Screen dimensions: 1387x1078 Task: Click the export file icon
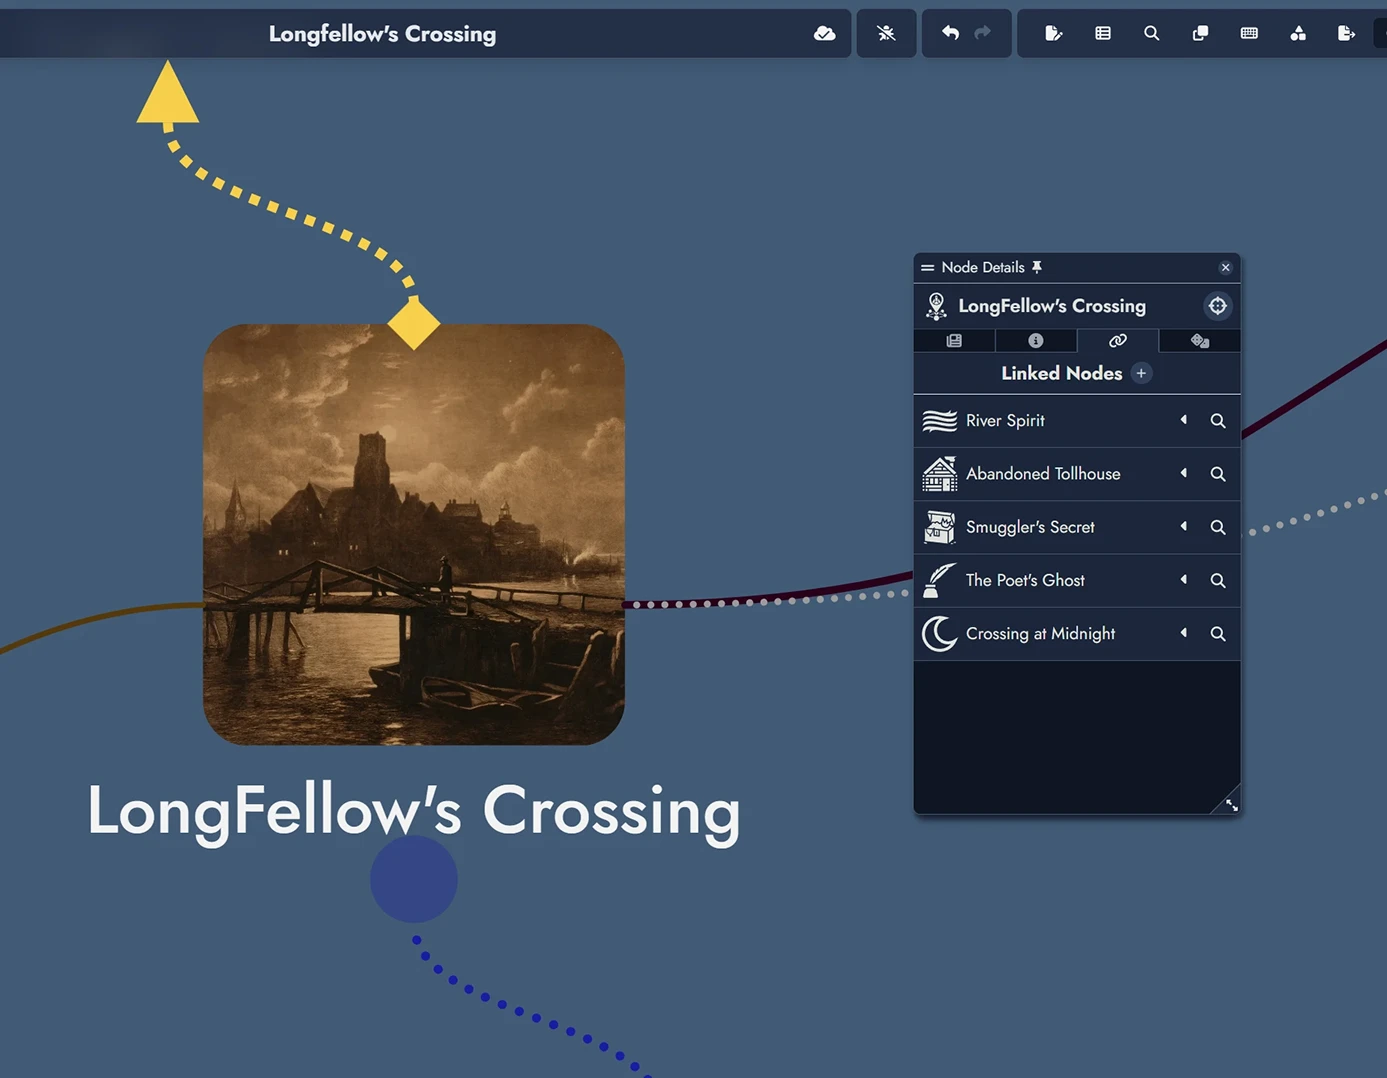click(1346, 34)
